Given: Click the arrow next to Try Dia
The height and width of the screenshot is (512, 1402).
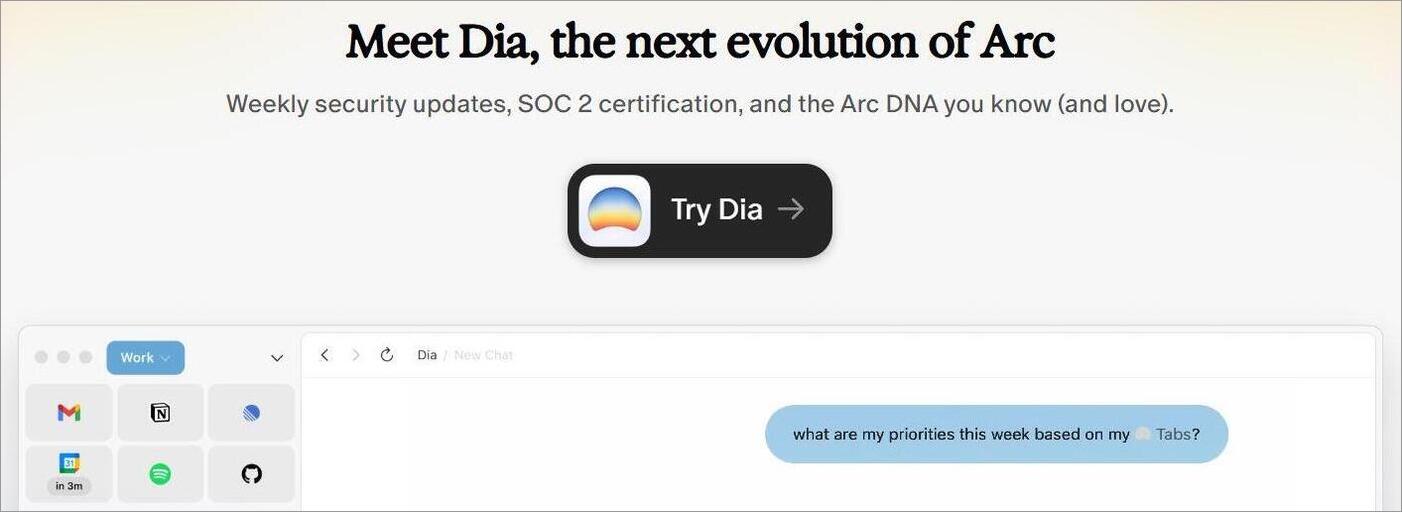Looking at the screenshot, I should (x=791, y=209).
